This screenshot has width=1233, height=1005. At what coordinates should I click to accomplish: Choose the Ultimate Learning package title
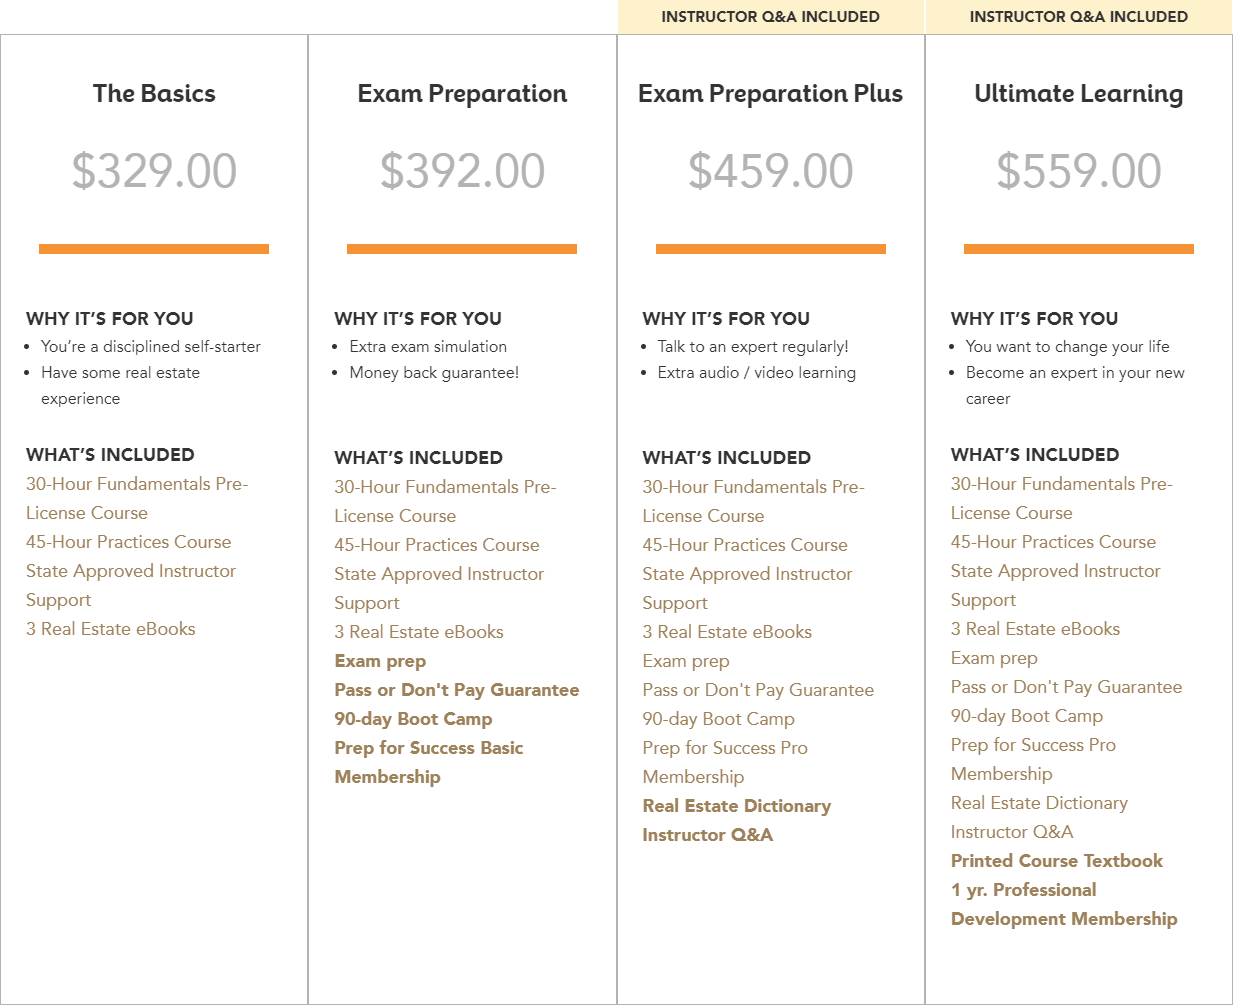[1078, 94]
